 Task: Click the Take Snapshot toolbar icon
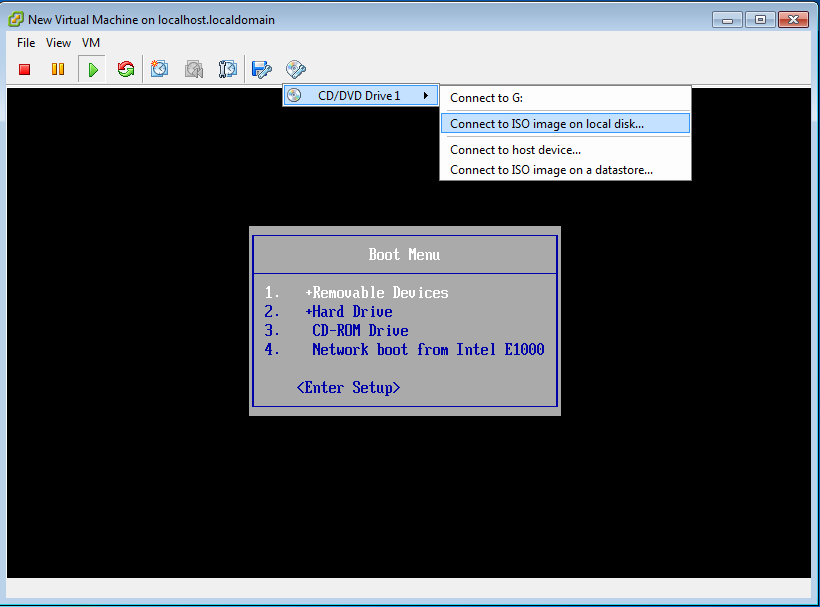click(x=160, y=69)
